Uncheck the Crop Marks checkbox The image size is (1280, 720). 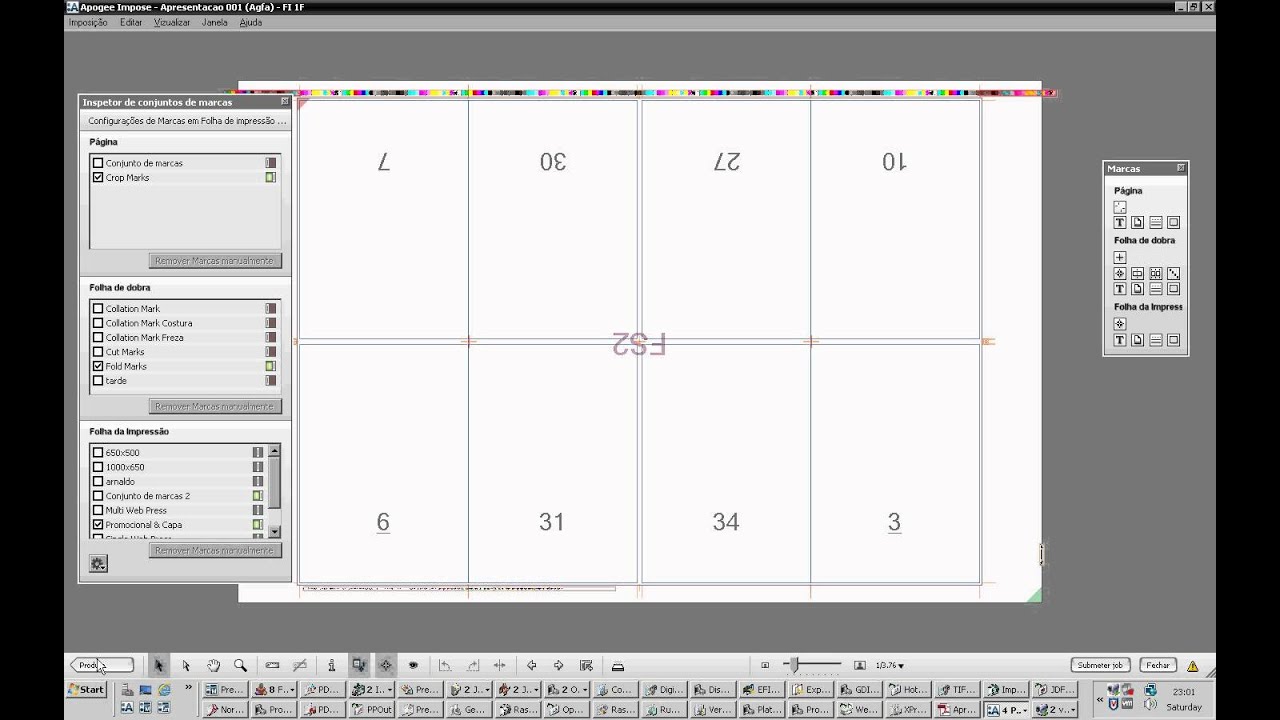tap(98, 177)
